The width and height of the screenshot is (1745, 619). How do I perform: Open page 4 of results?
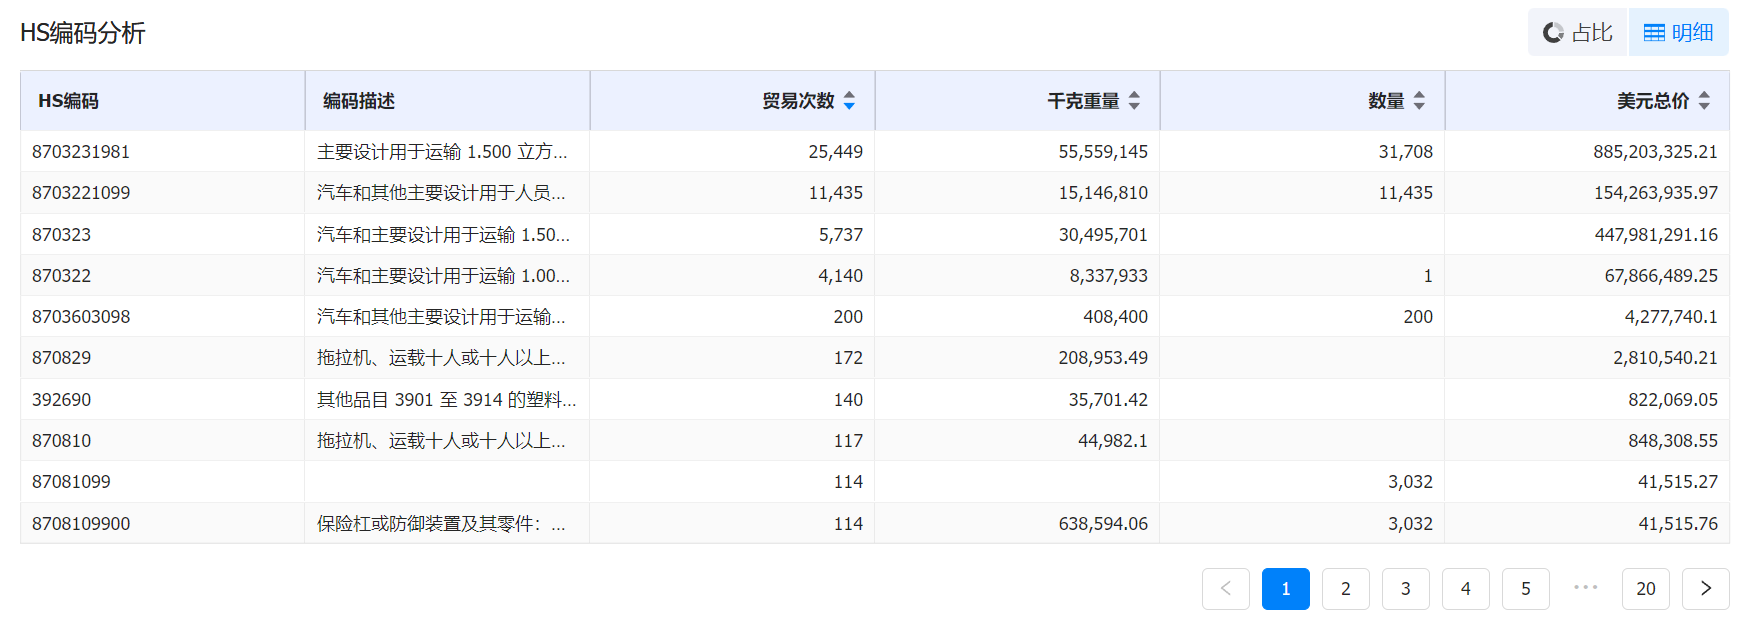[x=1465, y=589]
